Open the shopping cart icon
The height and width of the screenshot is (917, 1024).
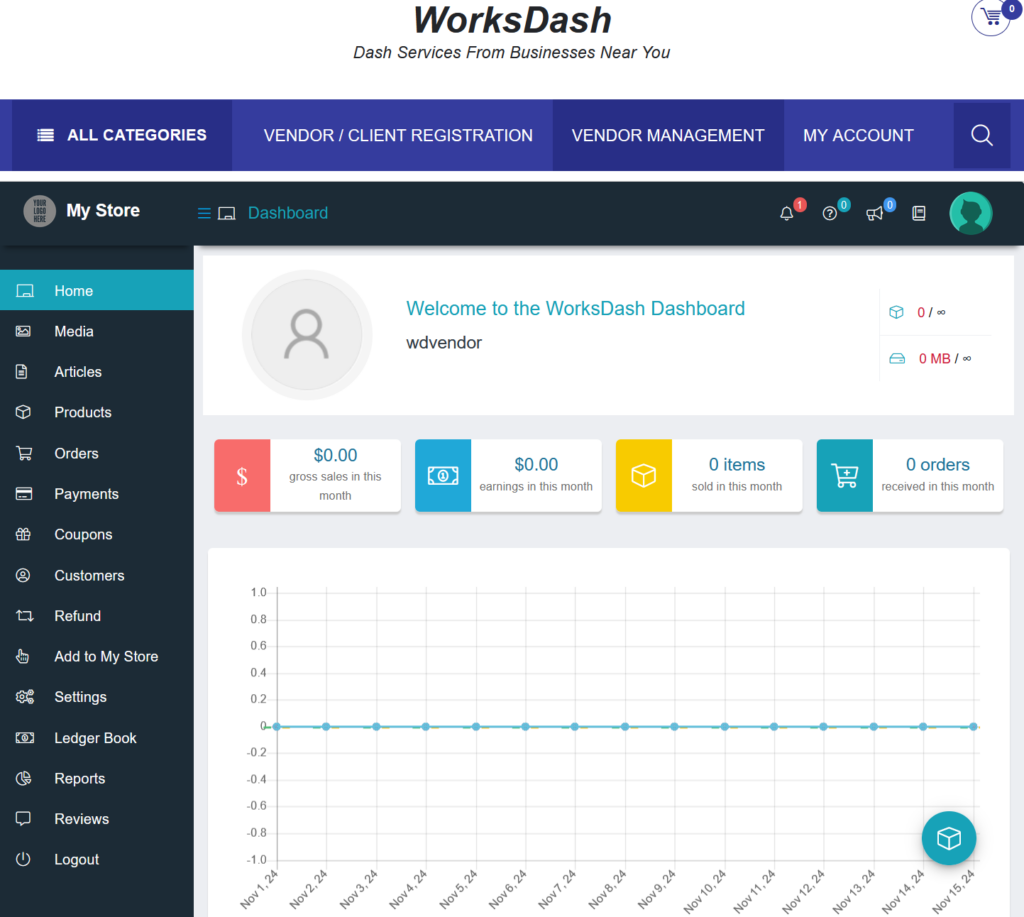pyautogui.click(x=991, y=17)
